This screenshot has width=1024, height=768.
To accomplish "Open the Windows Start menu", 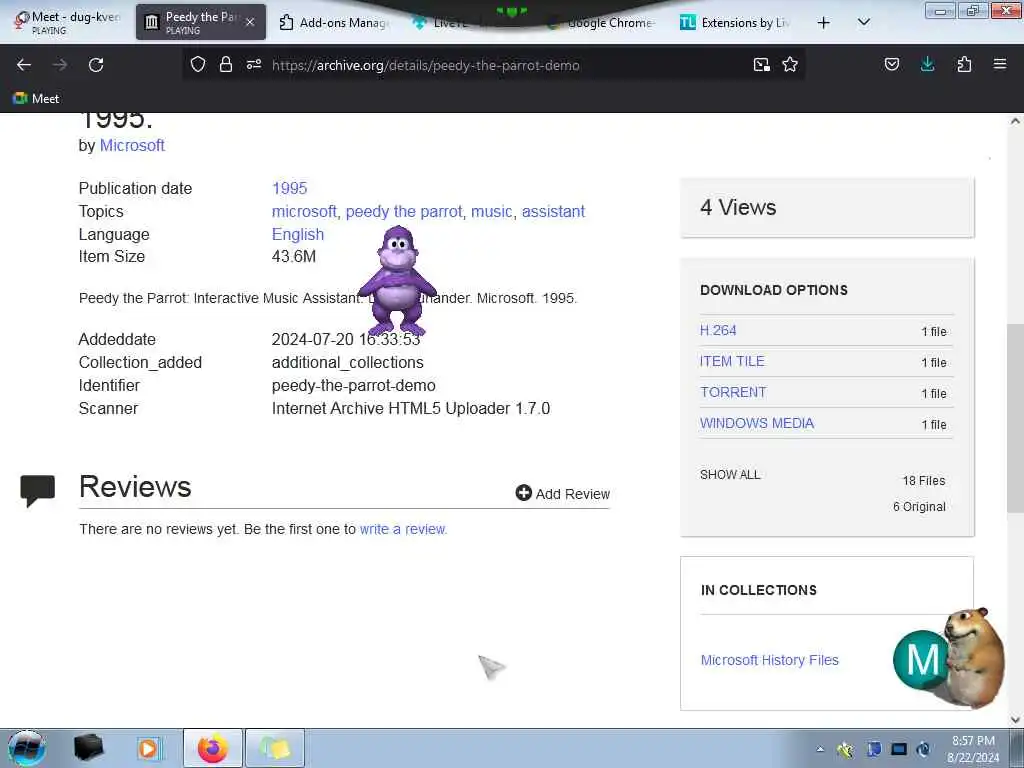I will [27, 748].
